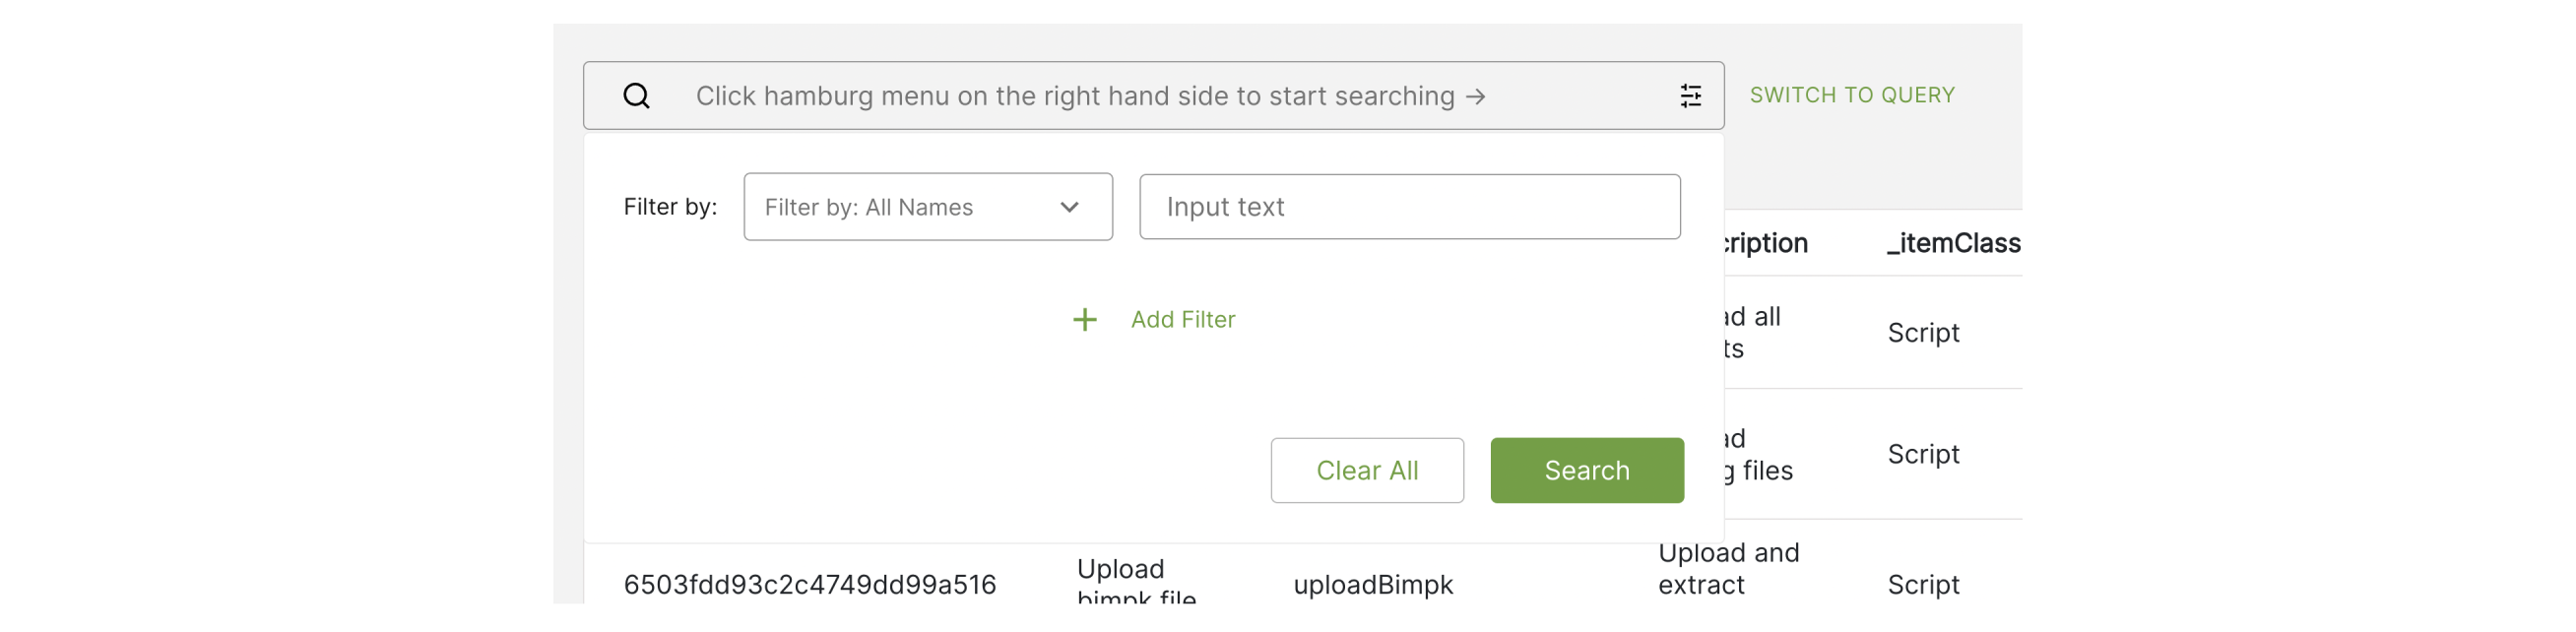This screenshot has height=632, width=2576.
Task: Click "Script" in the second table row
Action: tap(1922, 454)
